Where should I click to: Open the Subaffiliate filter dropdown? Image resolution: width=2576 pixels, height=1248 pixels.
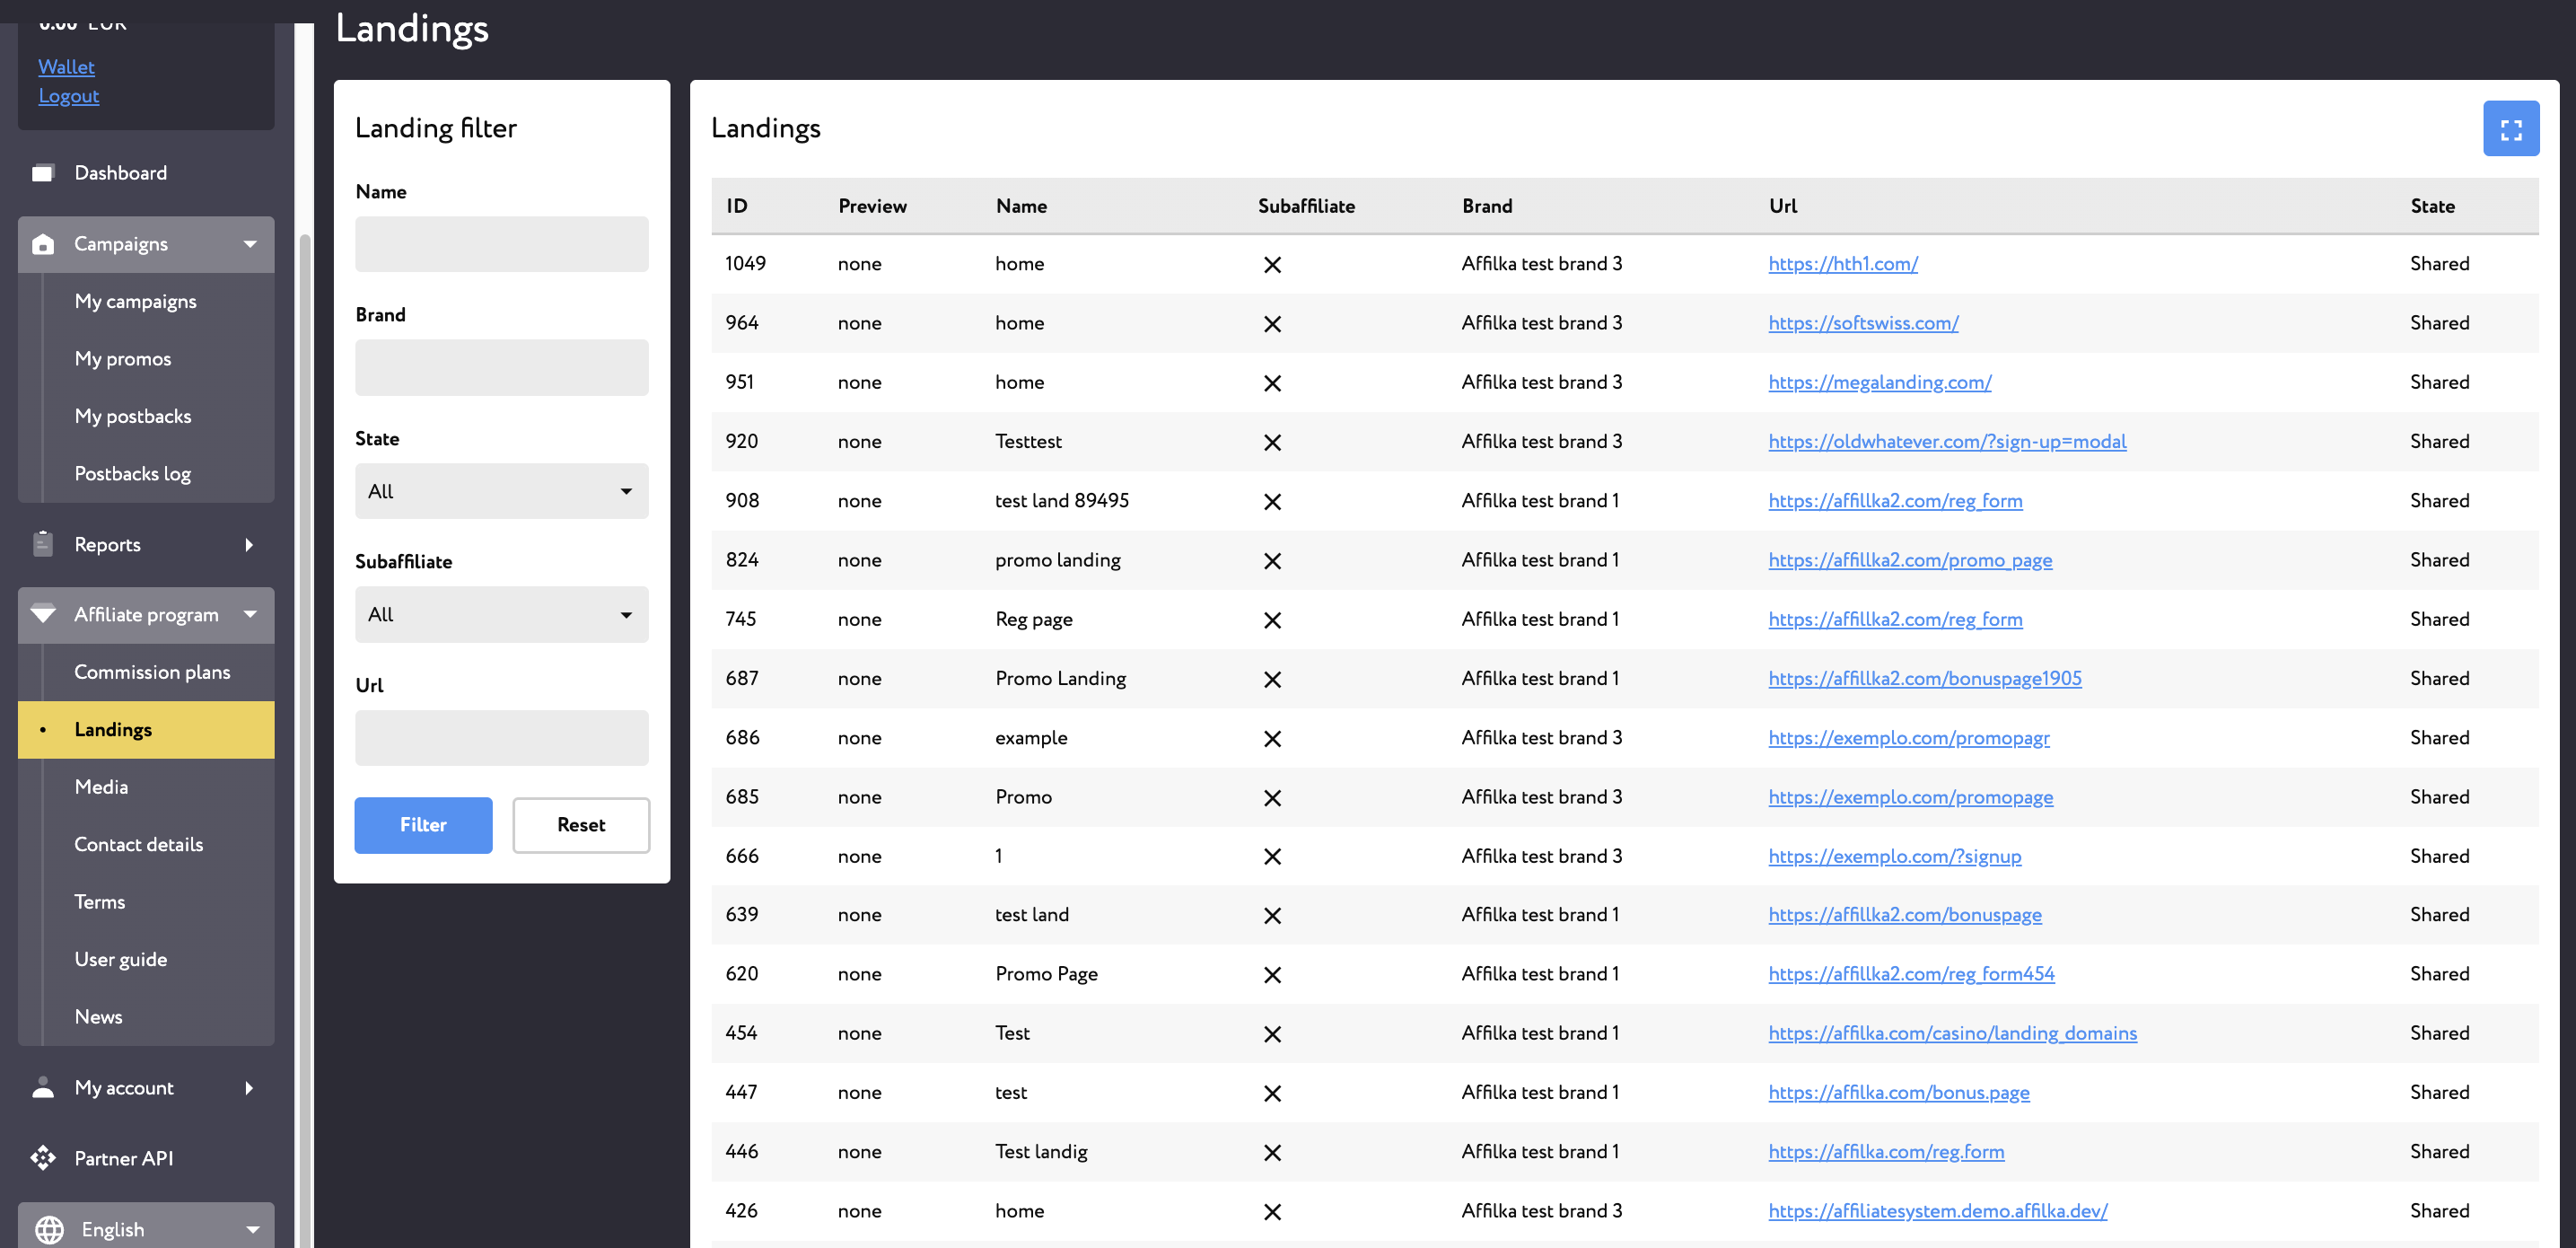point(501,614)
